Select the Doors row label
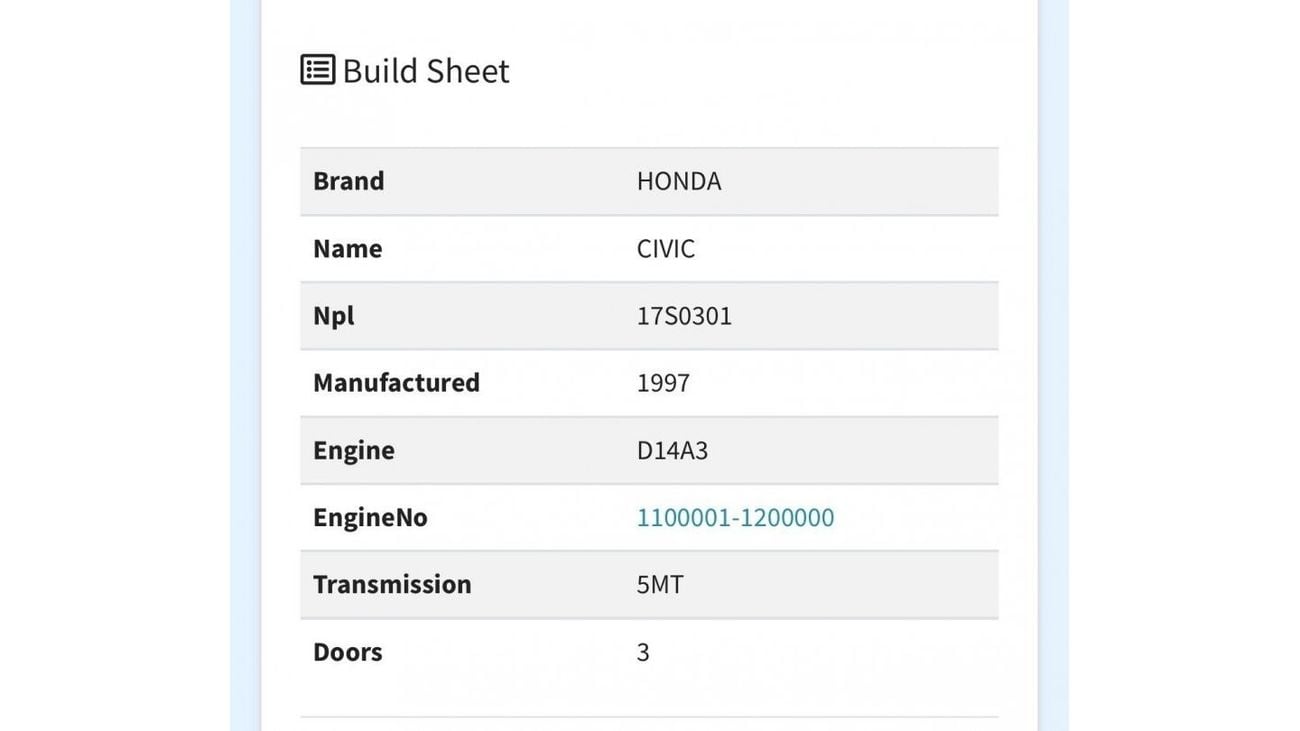 point(348,652)
